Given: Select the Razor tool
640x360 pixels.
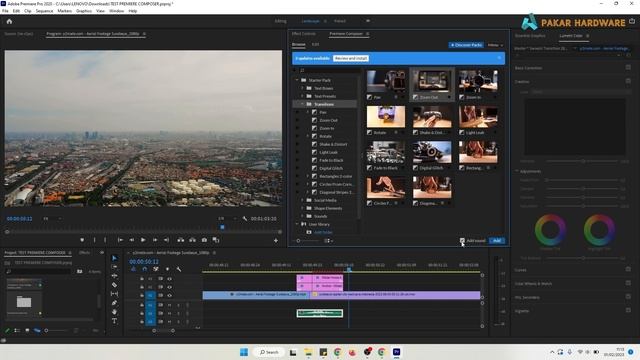Looking at the screenshot, I should coord(114,285).
